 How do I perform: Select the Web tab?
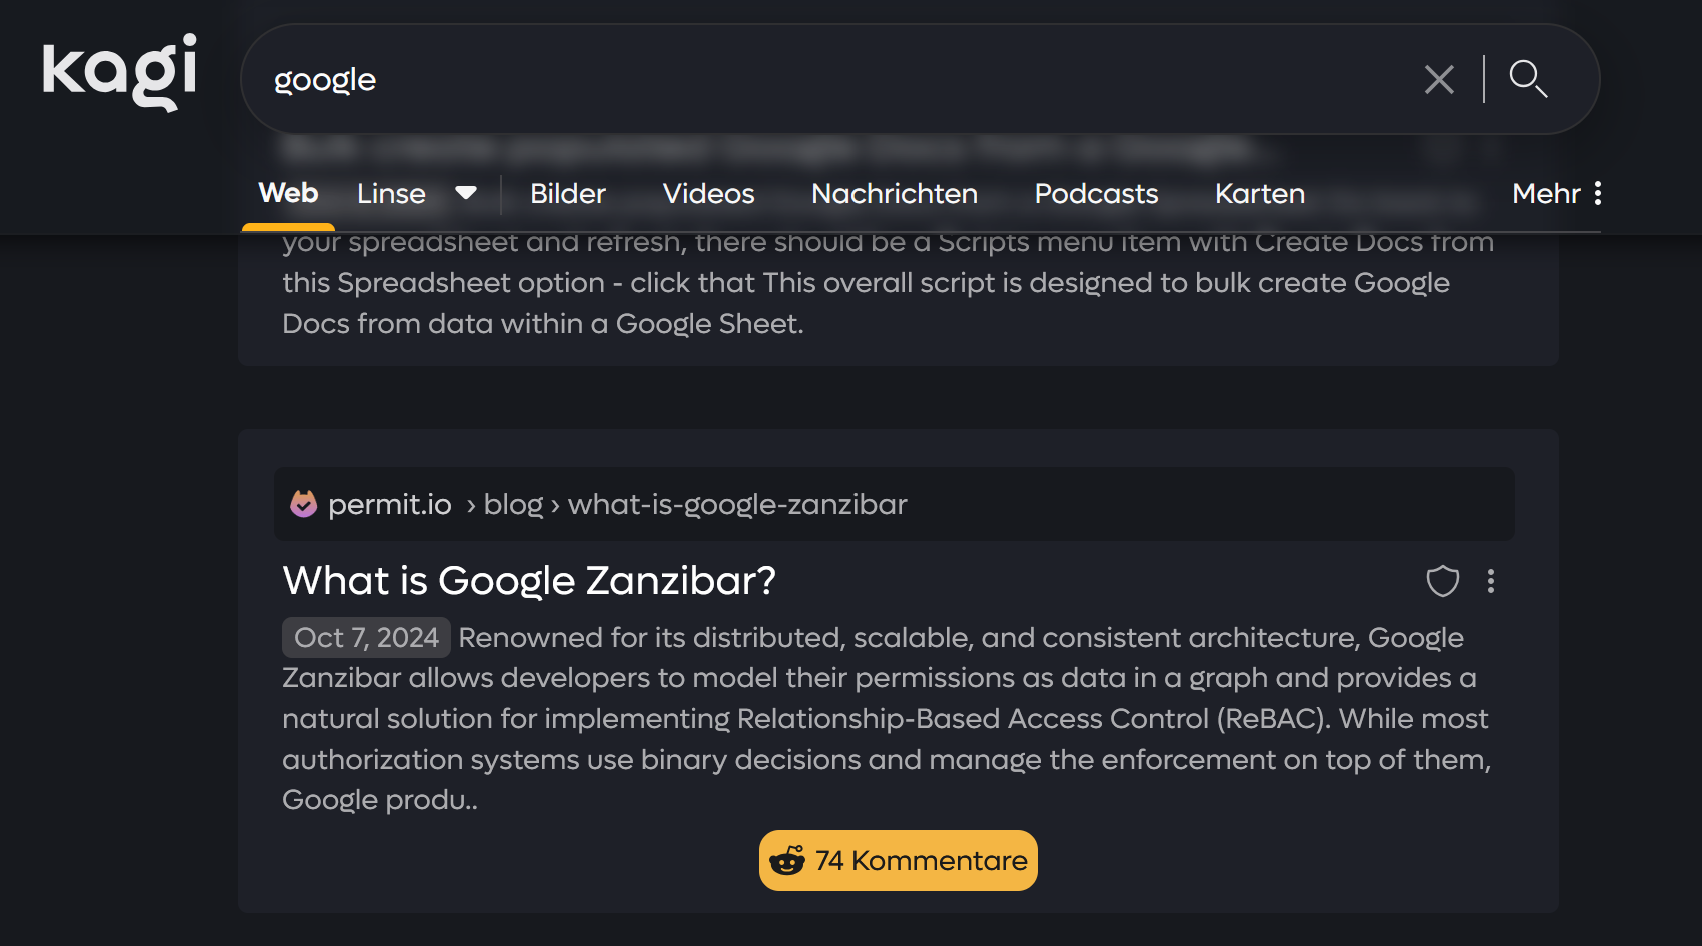[x=288, y=193]
